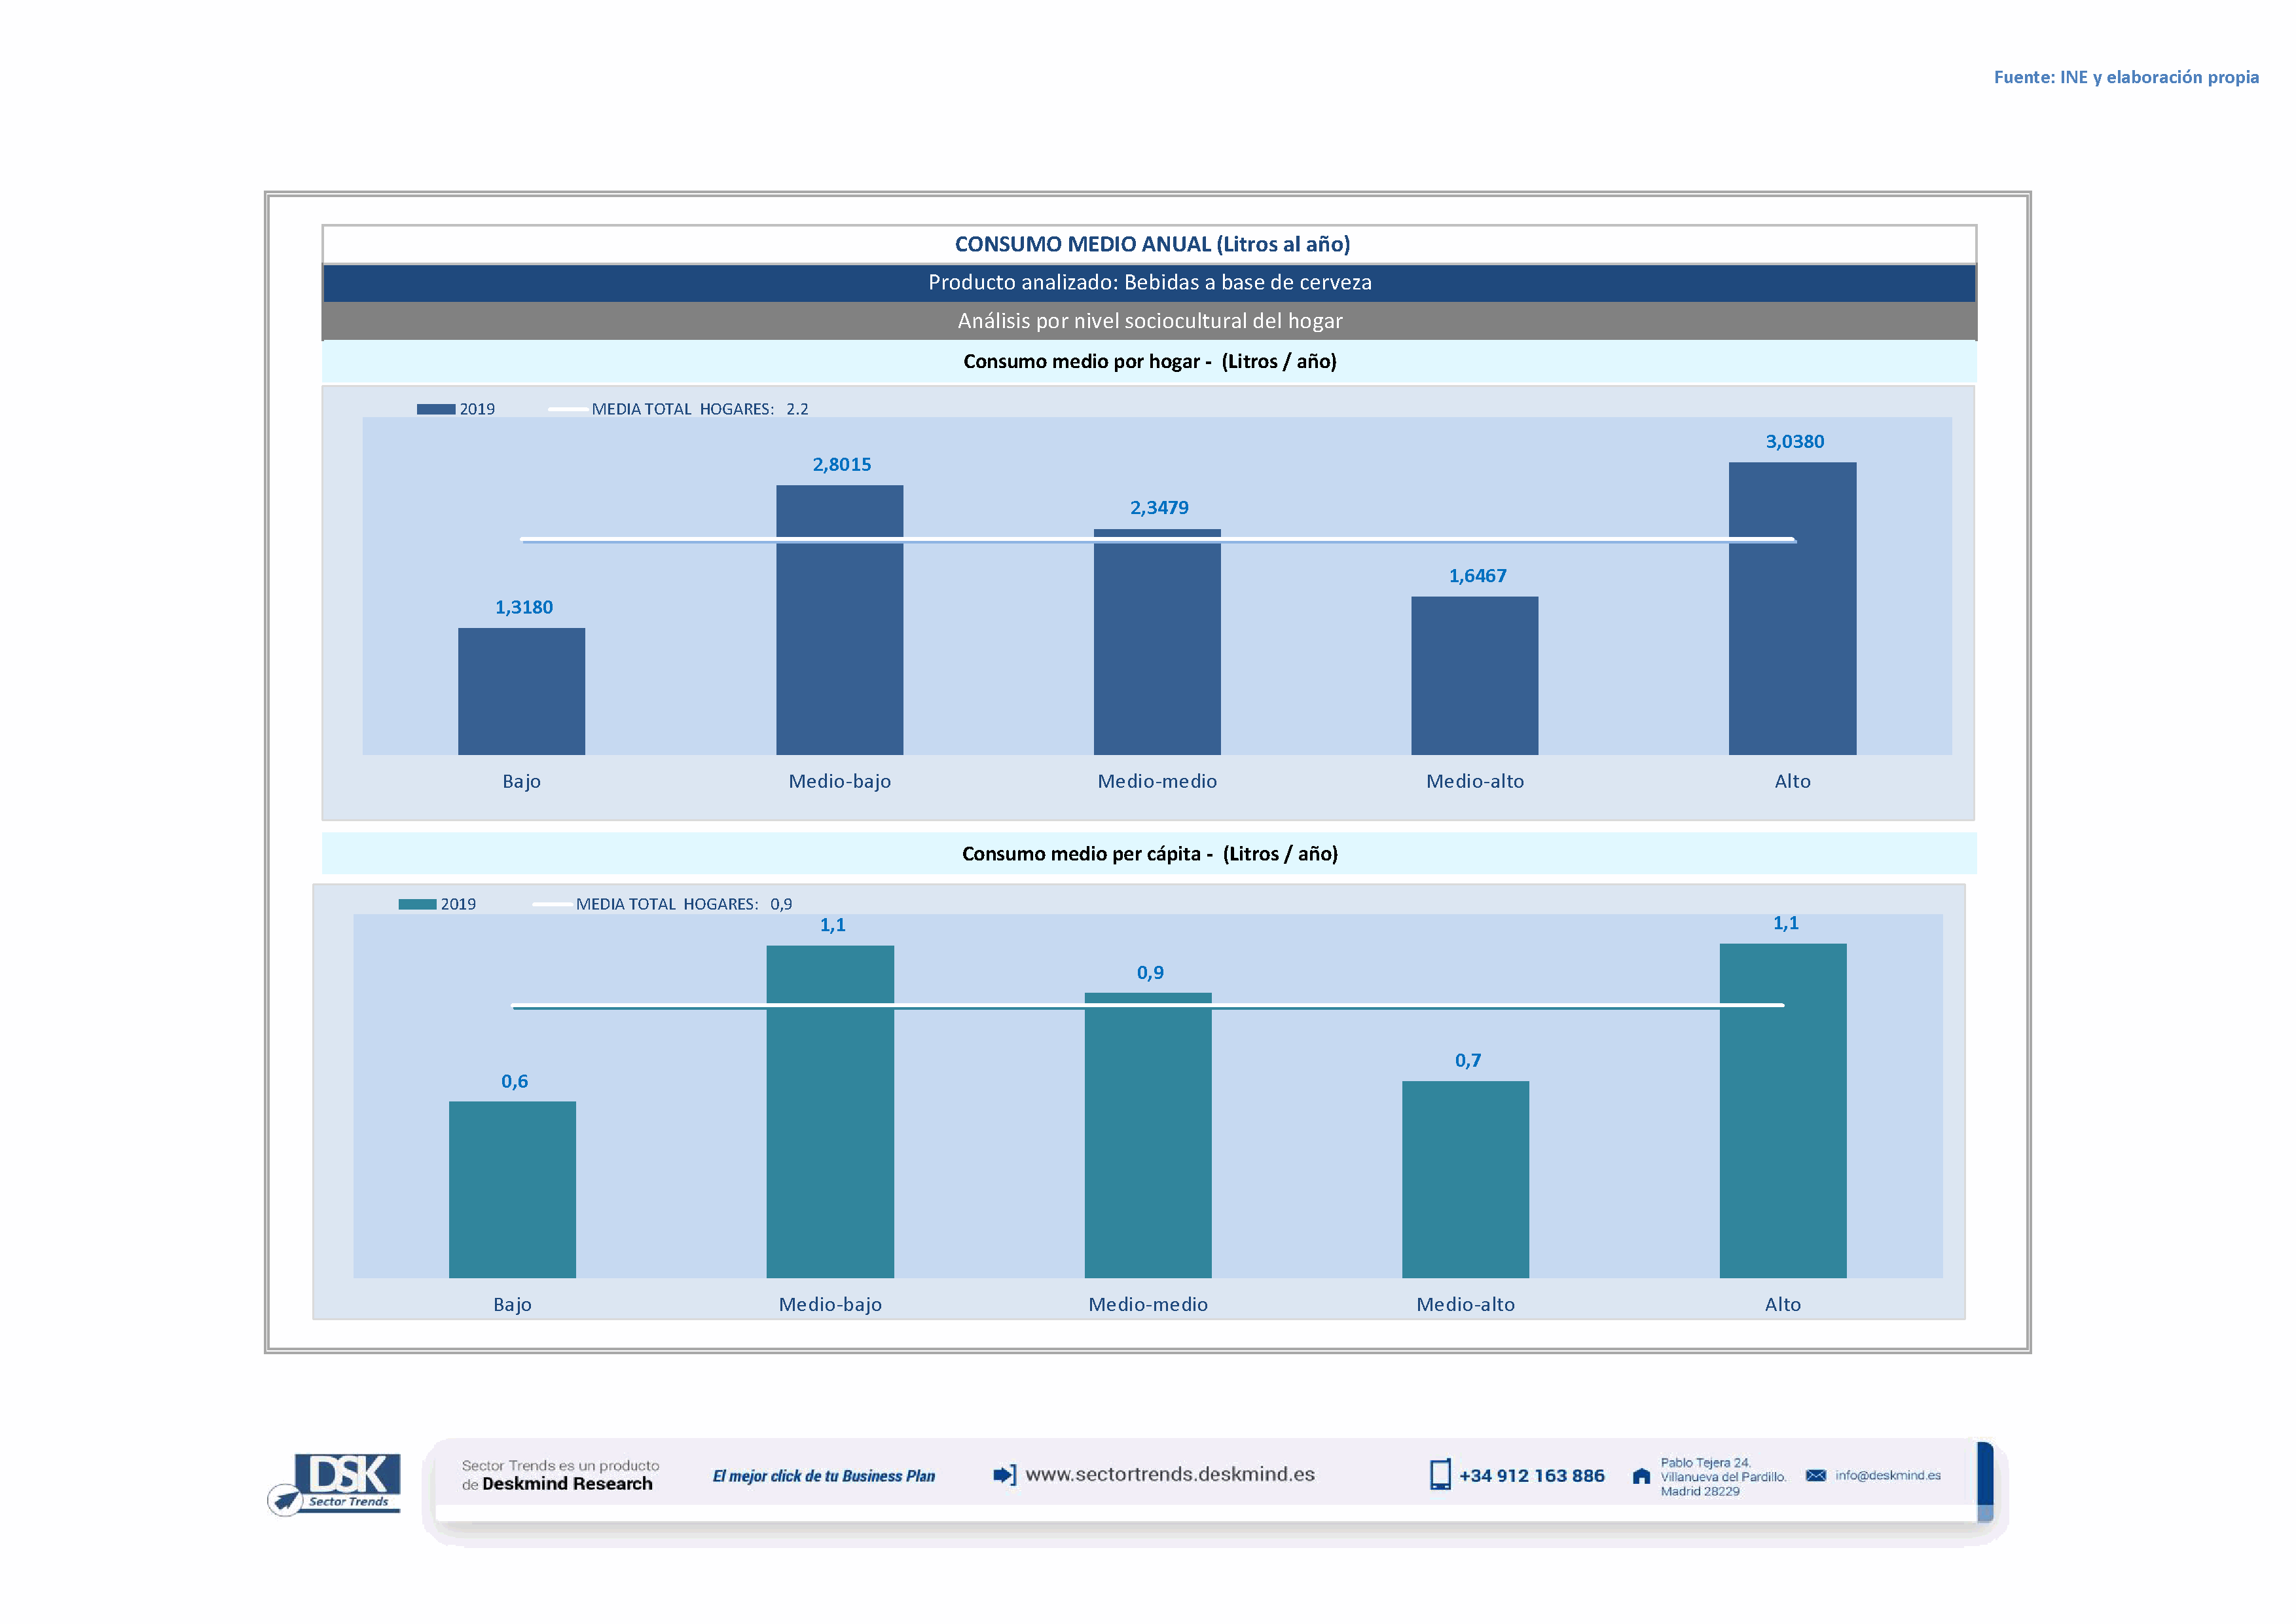Click the envelope email icon
Image resolution: width=2296 pixels, height=1624 pixels.
(1816, 1475)
